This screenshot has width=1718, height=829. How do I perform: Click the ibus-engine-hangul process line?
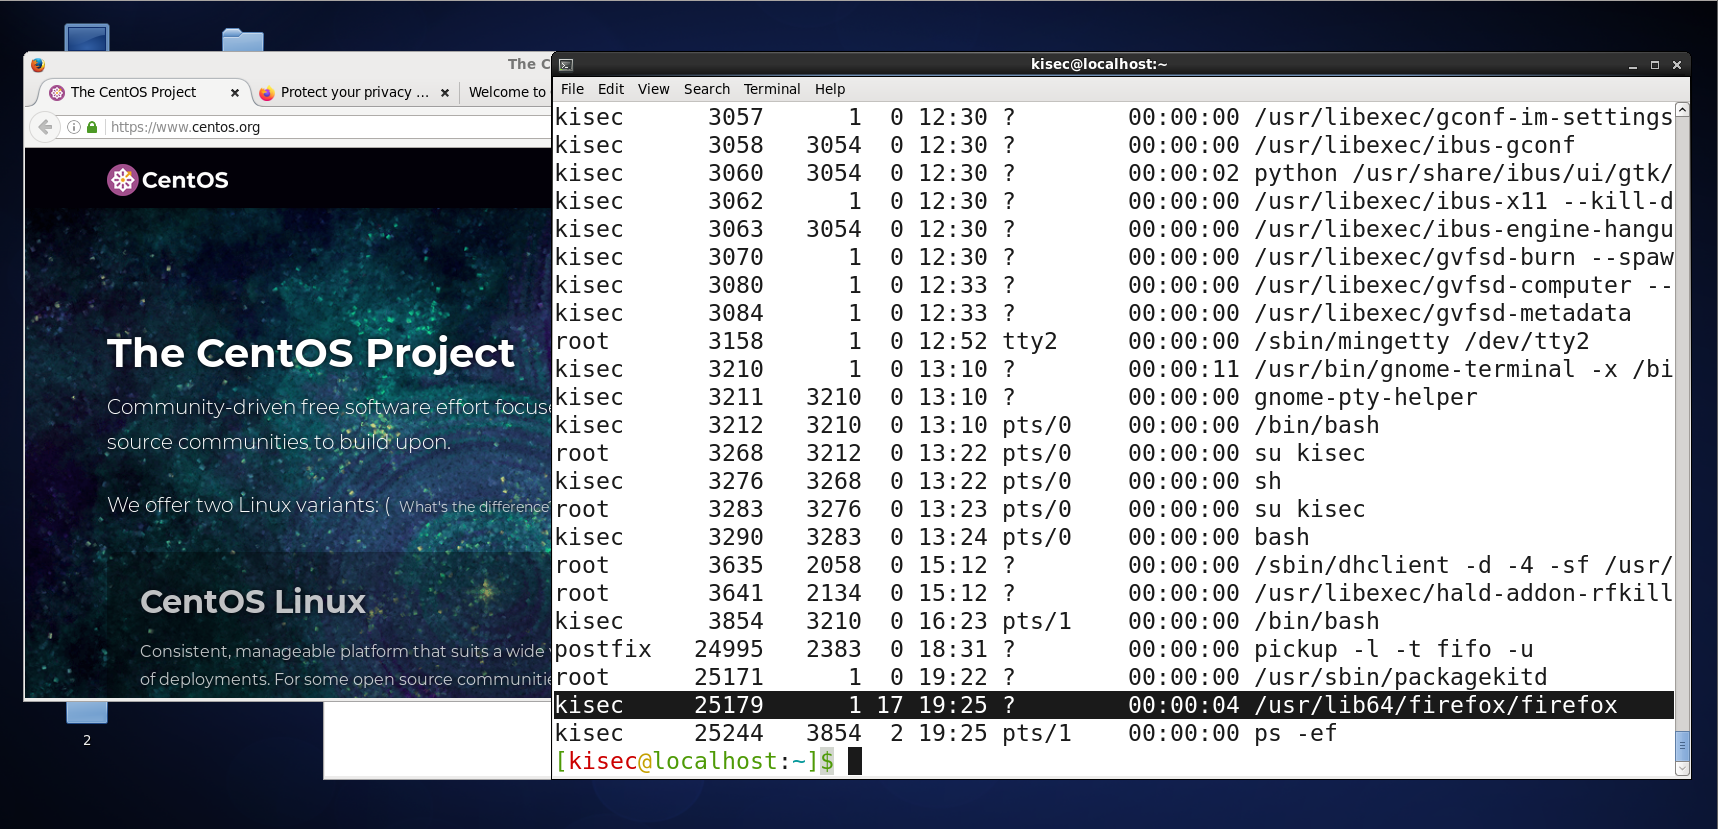coord(1114,229)
